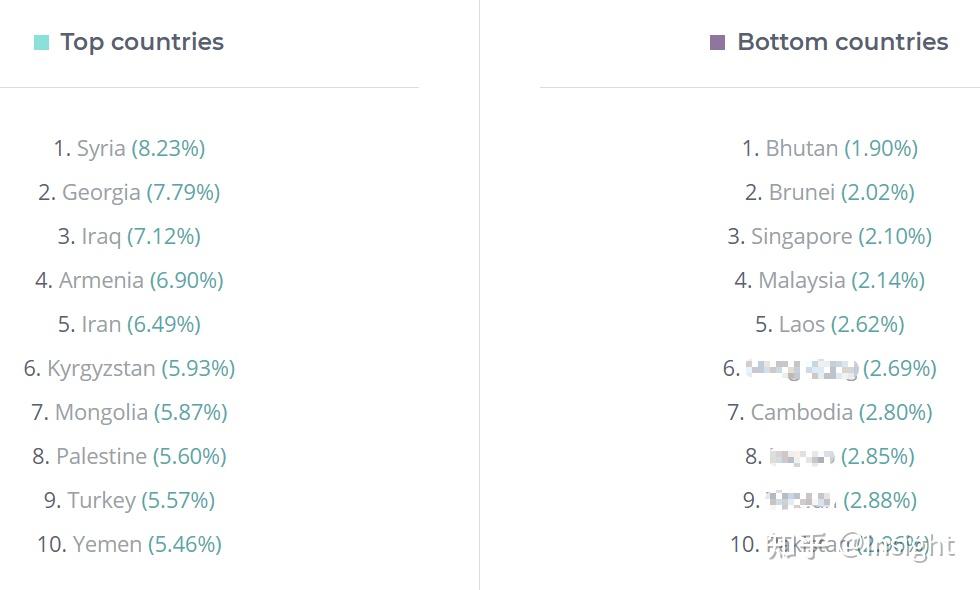Select the Bottom countries heading

coord(842,42)
